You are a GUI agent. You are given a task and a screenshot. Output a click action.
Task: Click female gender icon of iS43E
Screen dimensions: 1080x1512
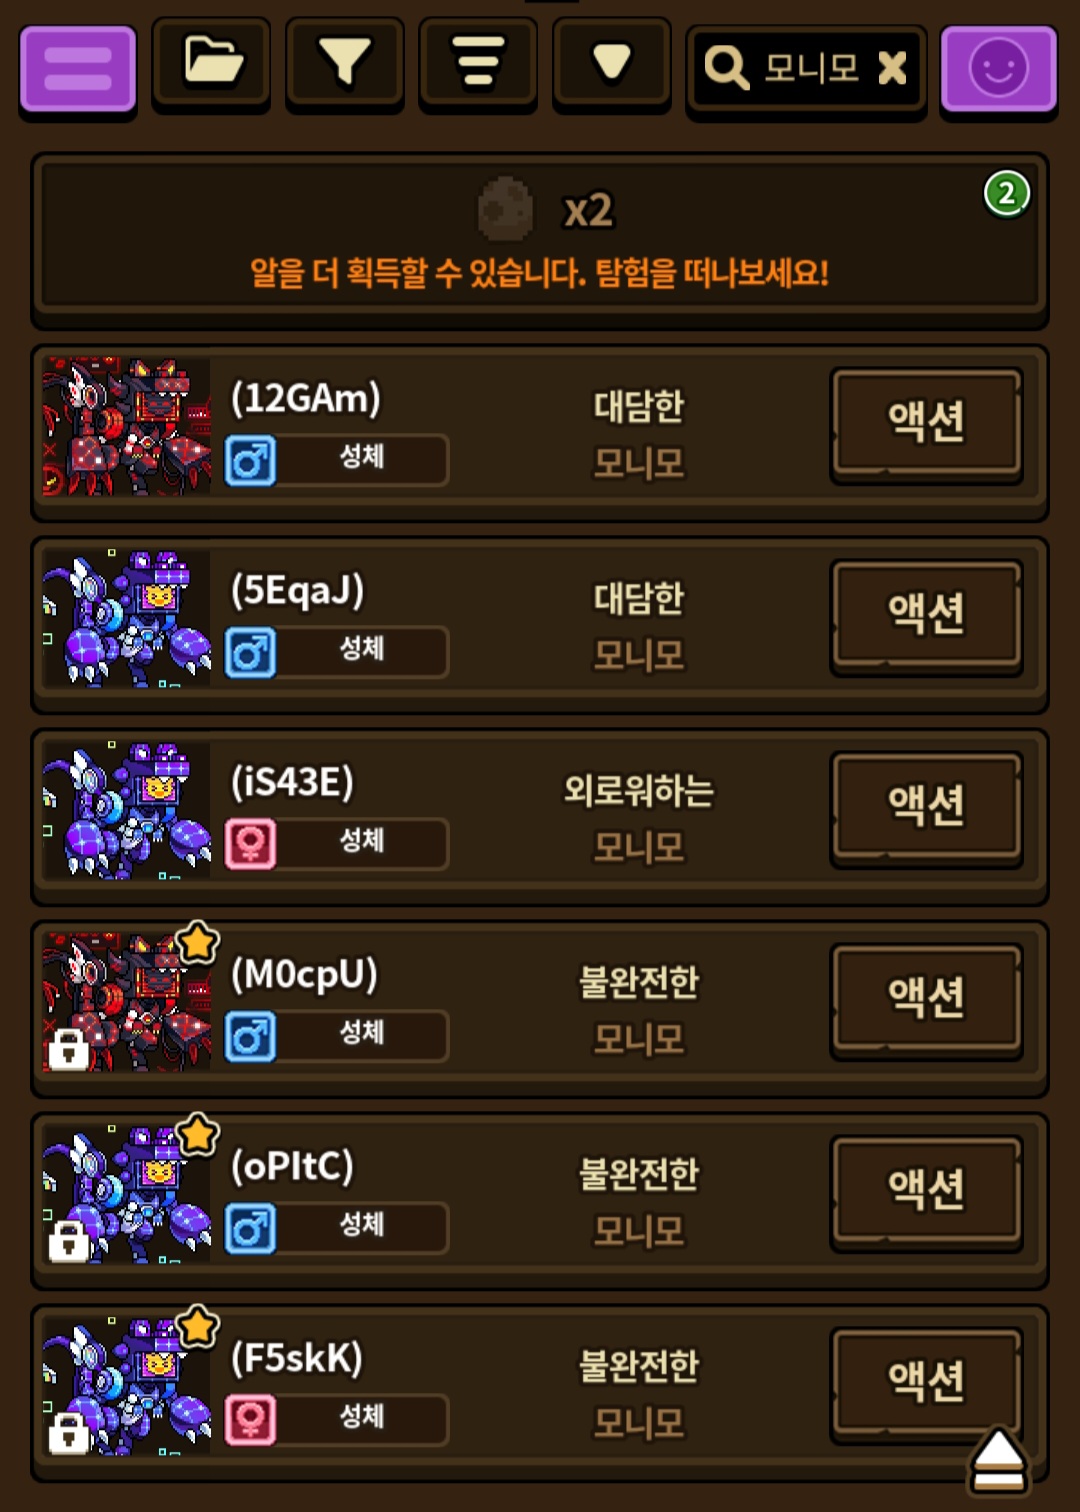[250, 843]
